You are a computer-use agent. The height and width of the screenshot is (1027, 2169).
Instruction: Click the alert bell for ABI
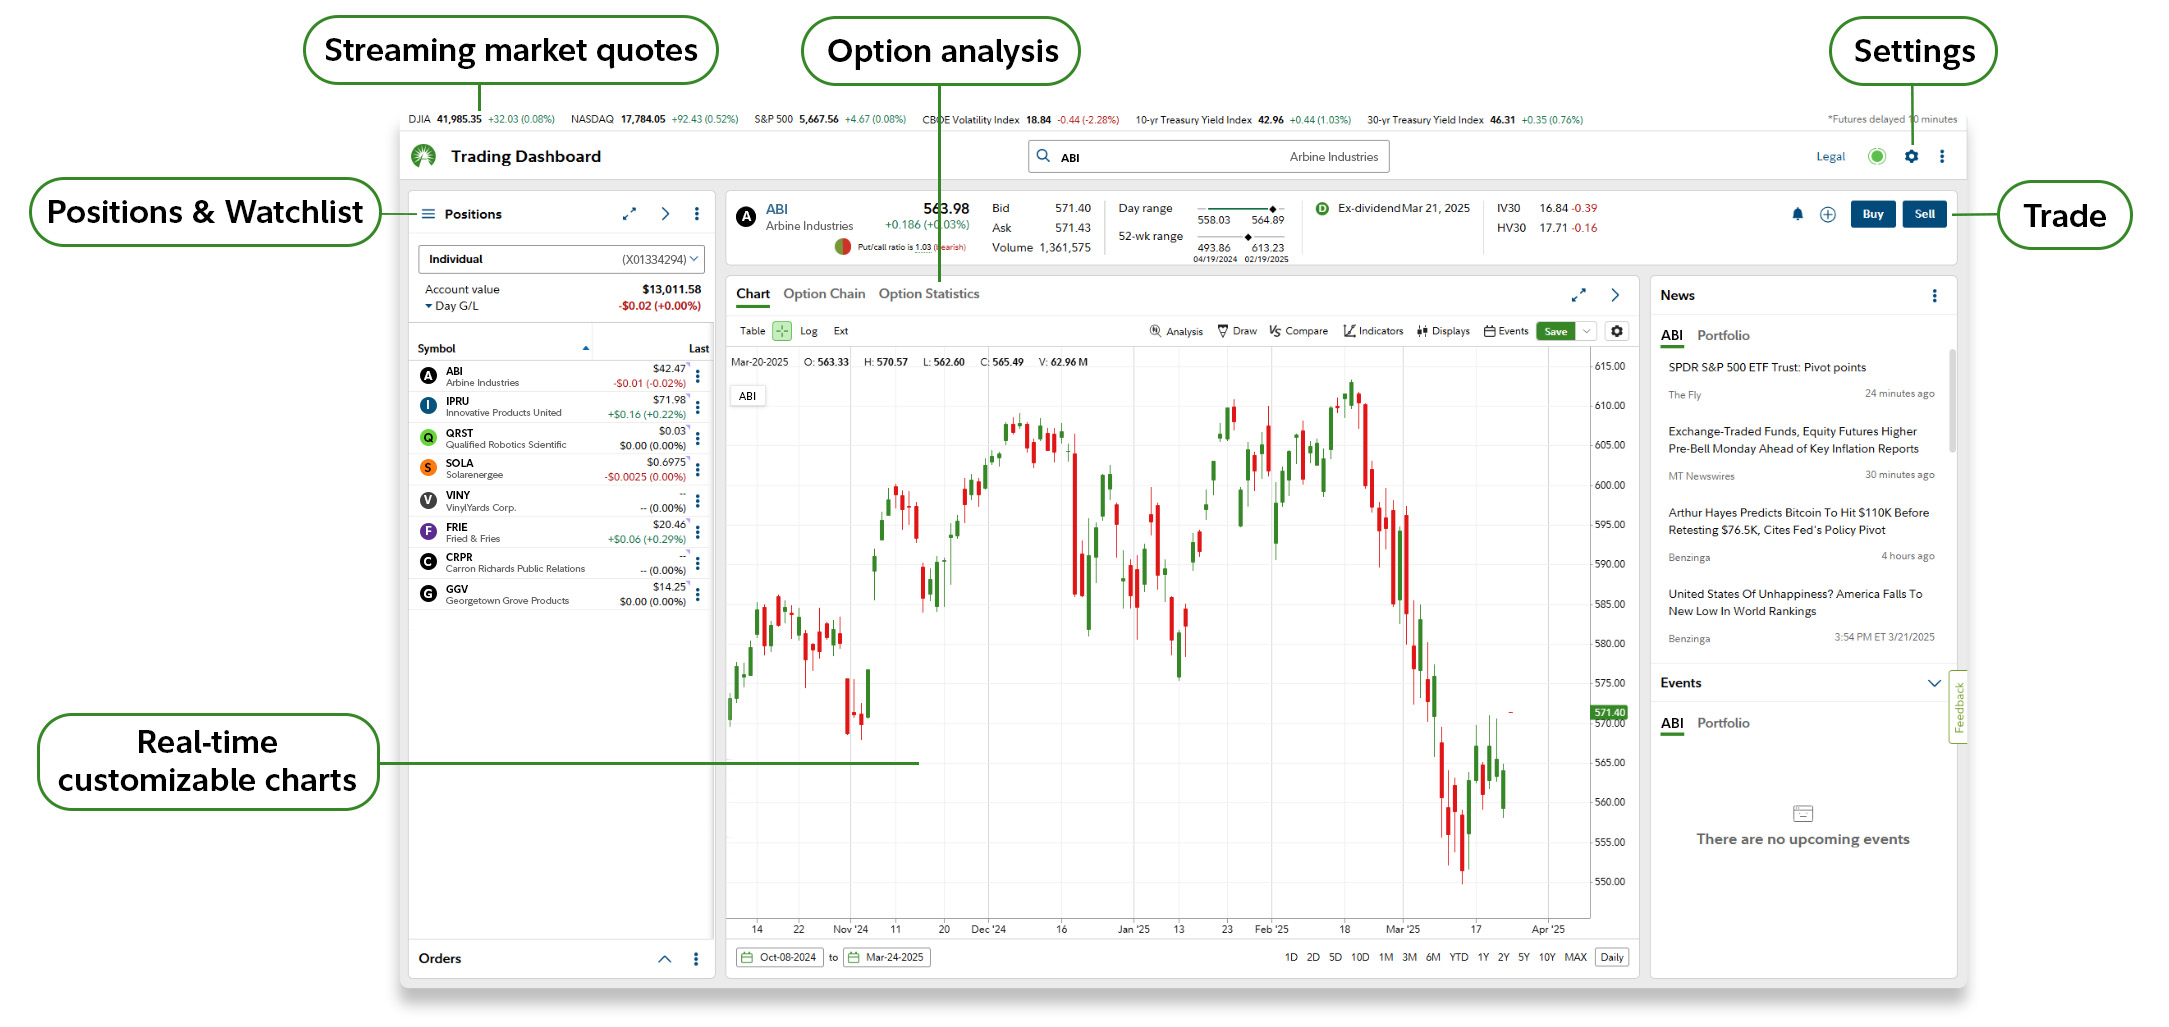point(1797,214)
